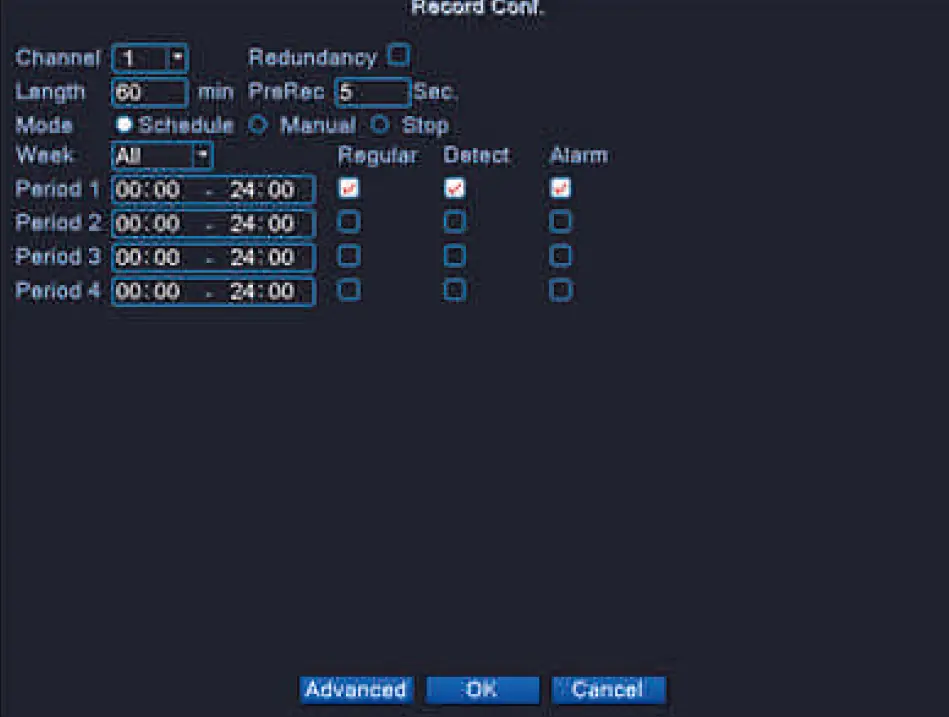Check Regular for Period 2
Viewport: 949px width, 717px height.
[349, 221]
